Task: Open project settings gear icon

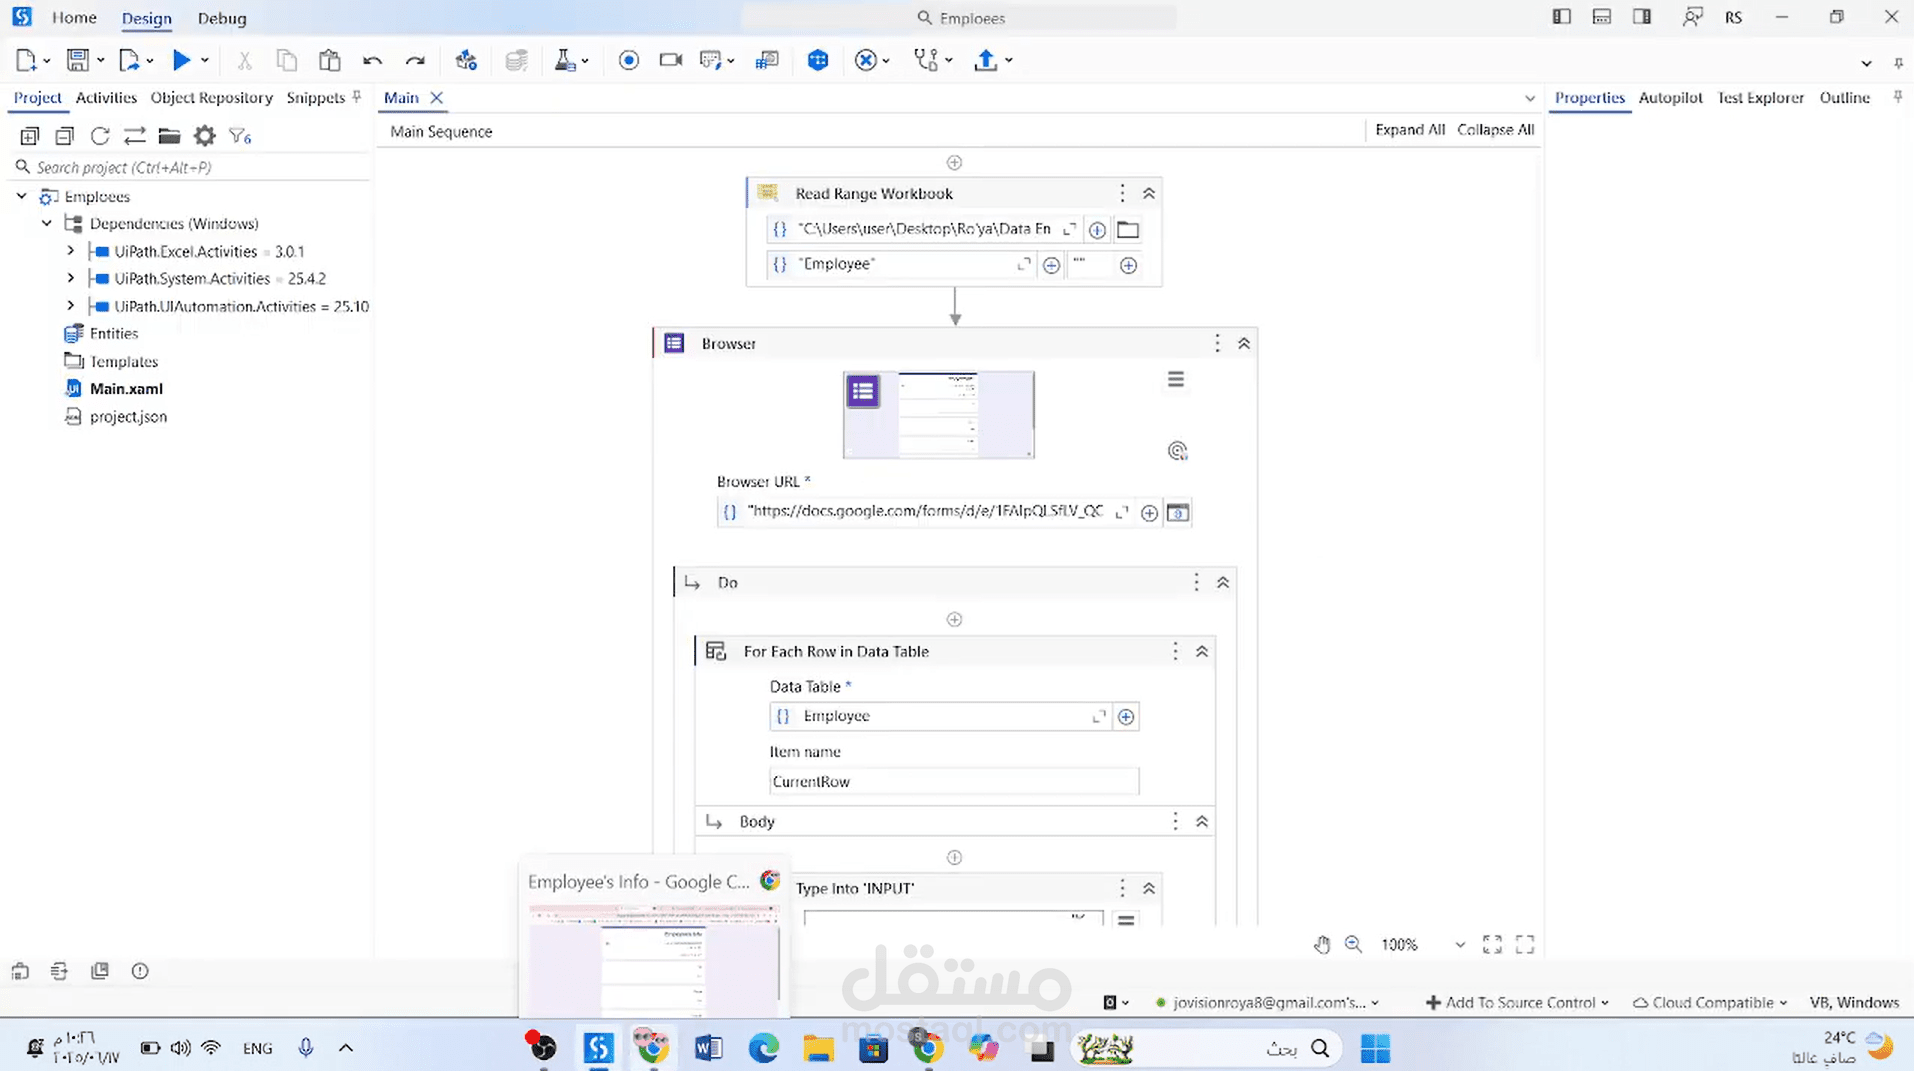Action: (x=205, y=136)
